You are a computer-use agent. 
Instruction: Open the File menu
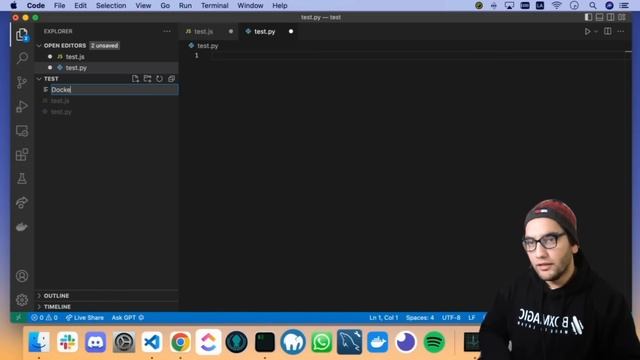[60, 6]
